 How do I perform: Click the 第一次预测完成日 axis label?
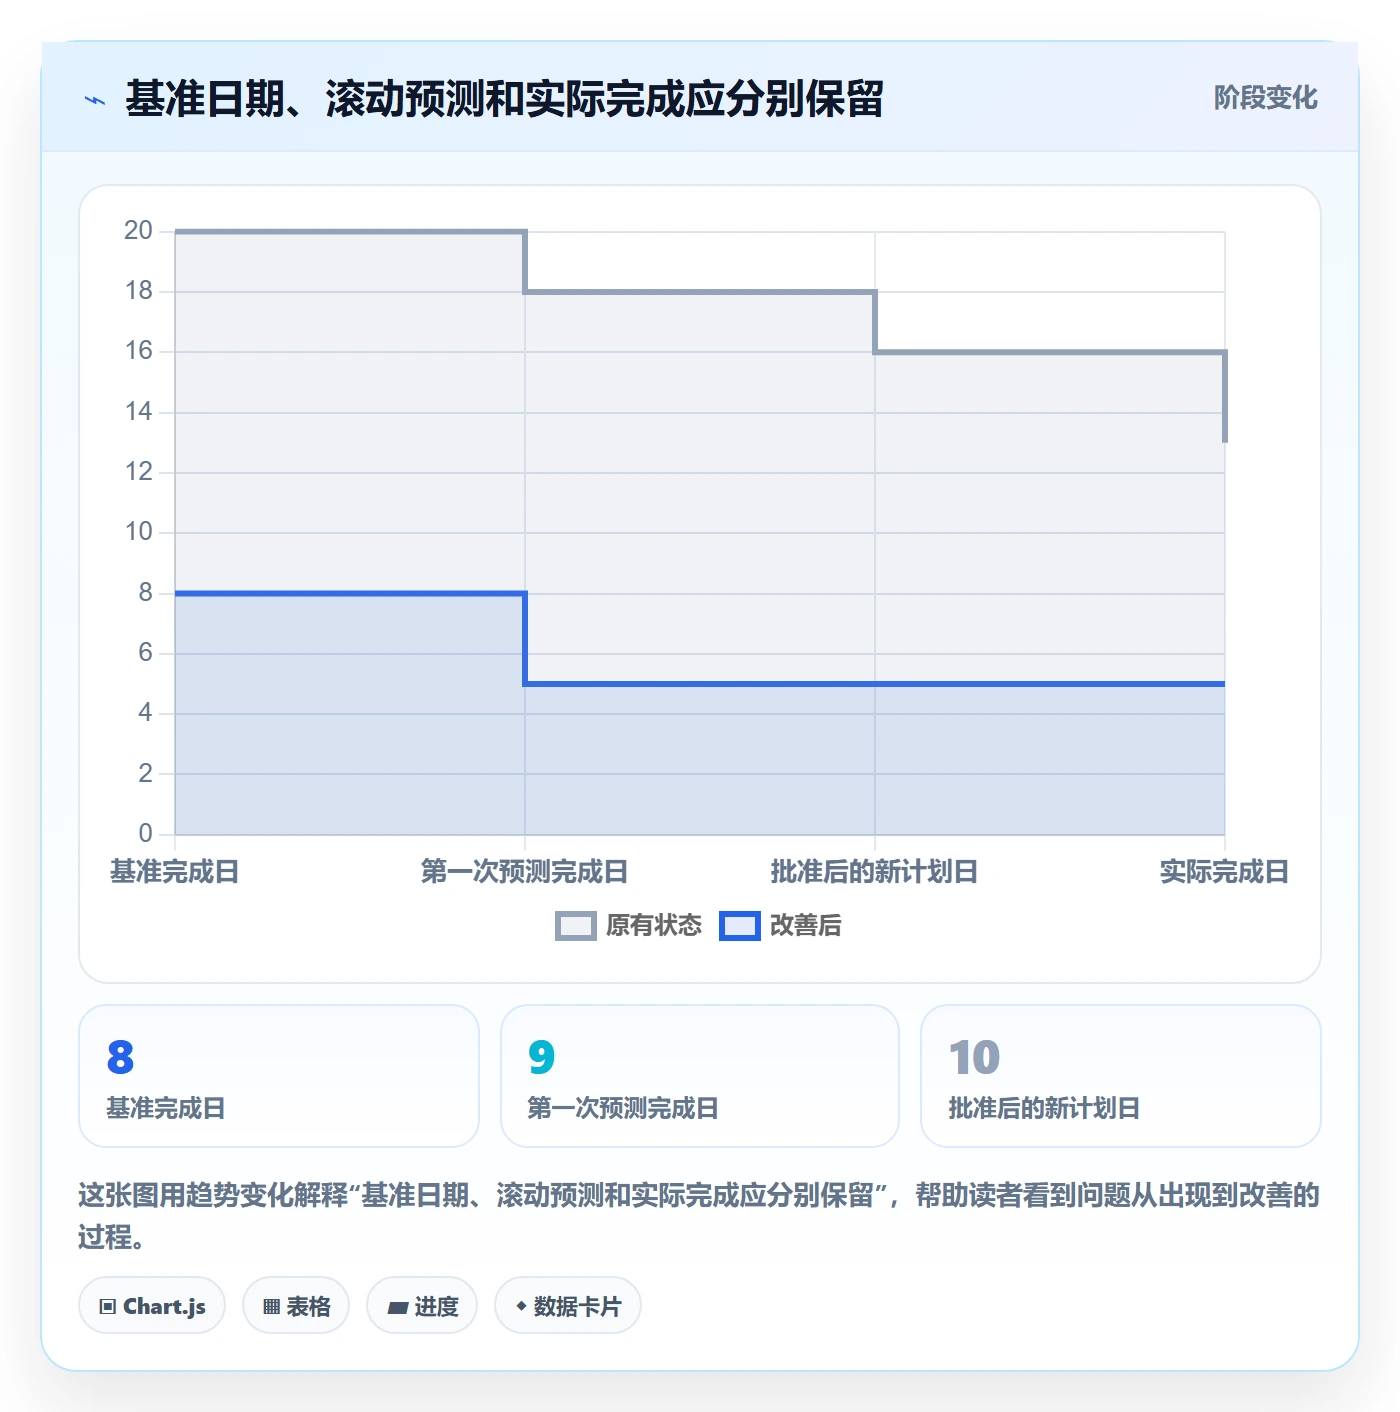(x=525, y=872)
